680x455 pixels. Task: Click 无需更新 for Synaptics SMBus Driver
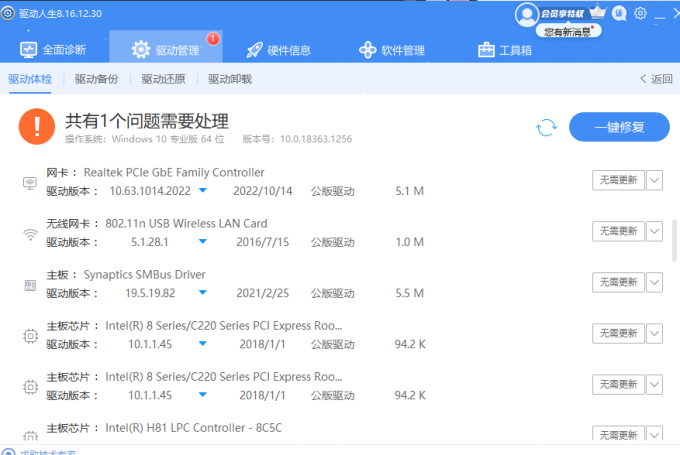click(x=618, y=282)
